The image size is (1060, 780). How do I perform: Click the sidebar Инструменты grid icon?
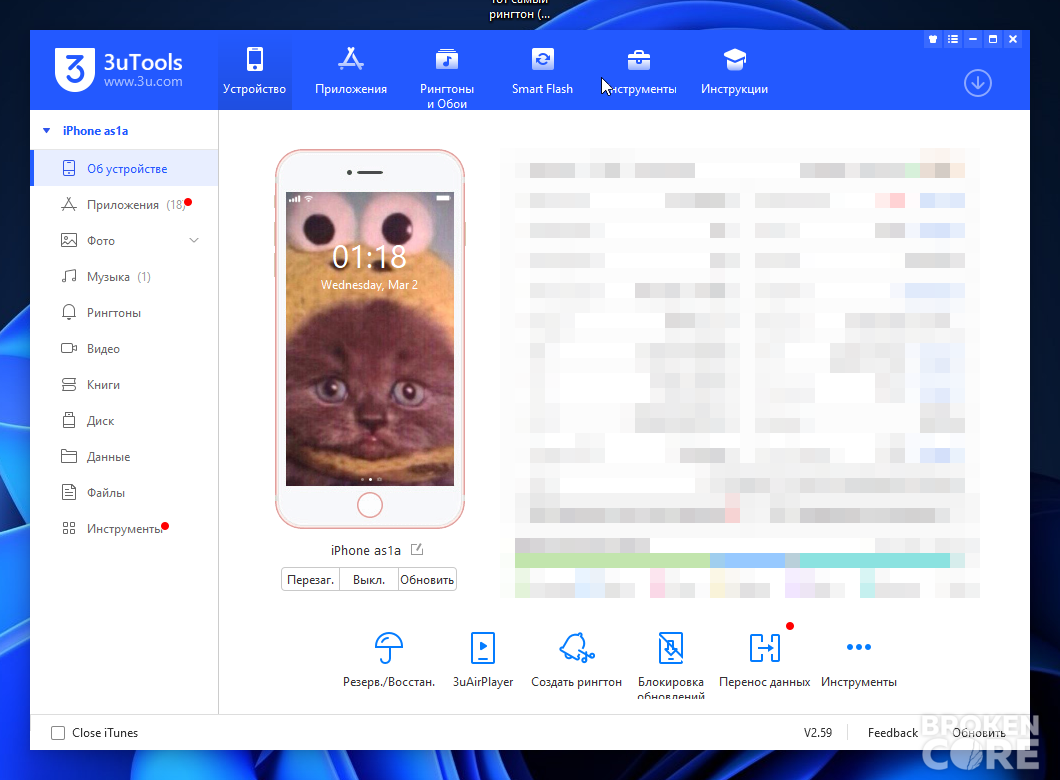[69, 528]
